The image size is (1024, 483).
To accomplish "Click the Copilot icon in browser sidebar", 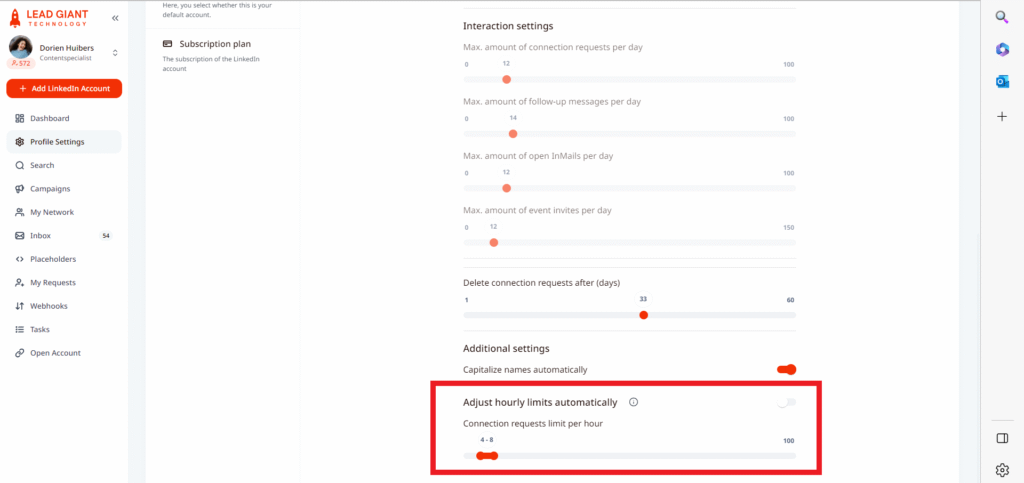I will tap(1002, 49).
